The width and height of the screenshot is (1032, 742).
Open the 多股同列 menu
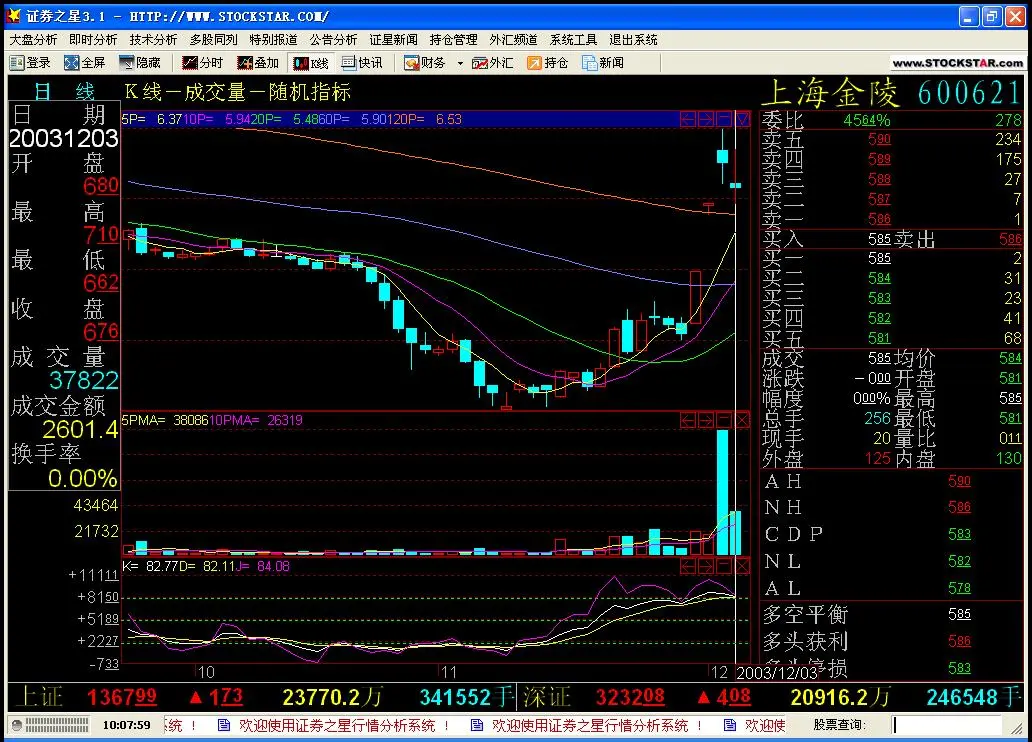(213, 40)
